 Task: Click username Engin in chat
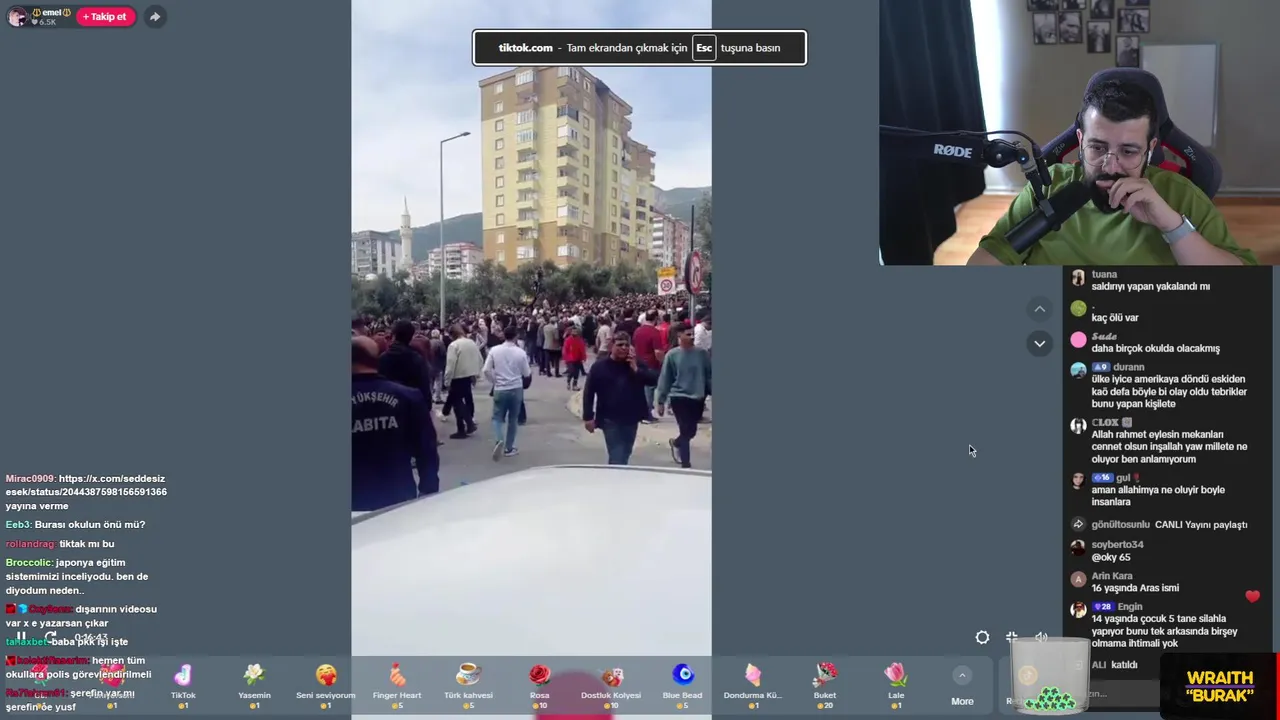coord(1130,607)
